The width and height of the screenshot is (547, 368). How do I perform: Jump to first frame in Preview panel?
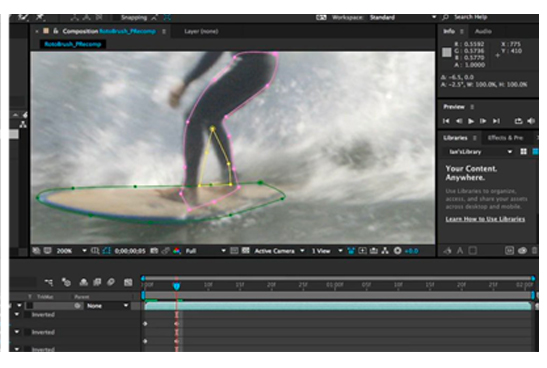446,121
